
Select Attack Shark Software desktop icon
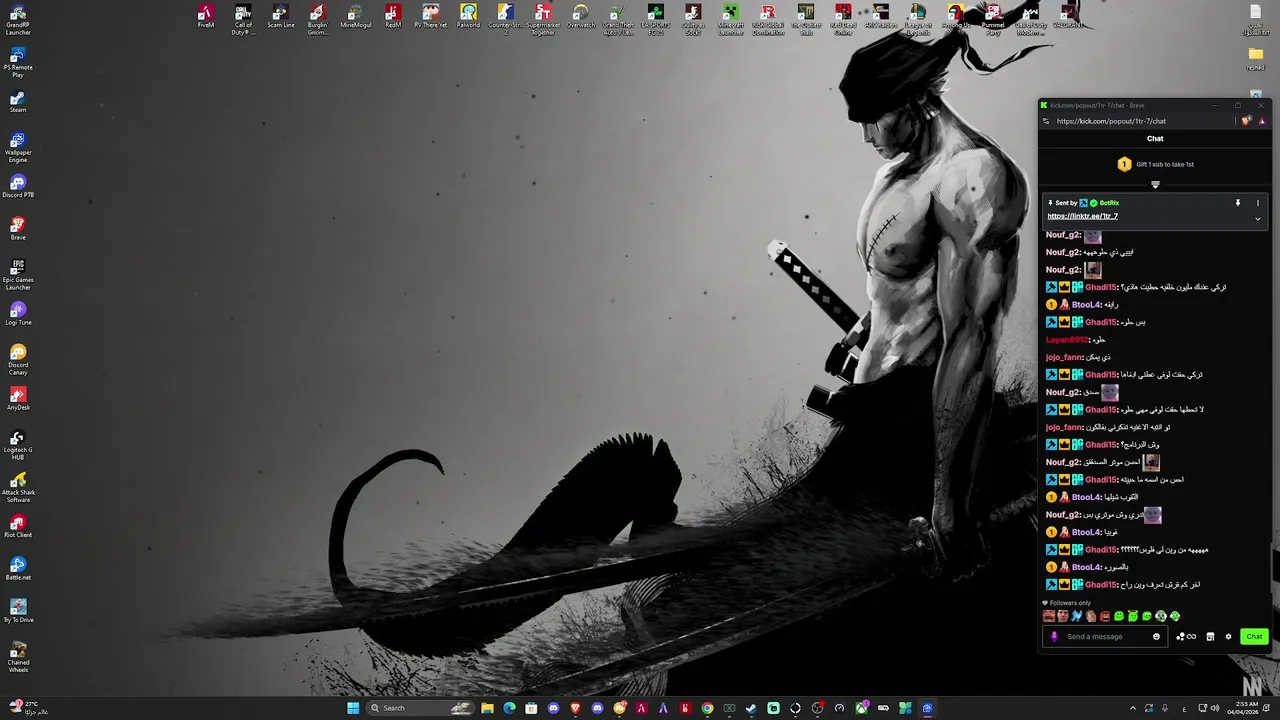coord(18,488)
